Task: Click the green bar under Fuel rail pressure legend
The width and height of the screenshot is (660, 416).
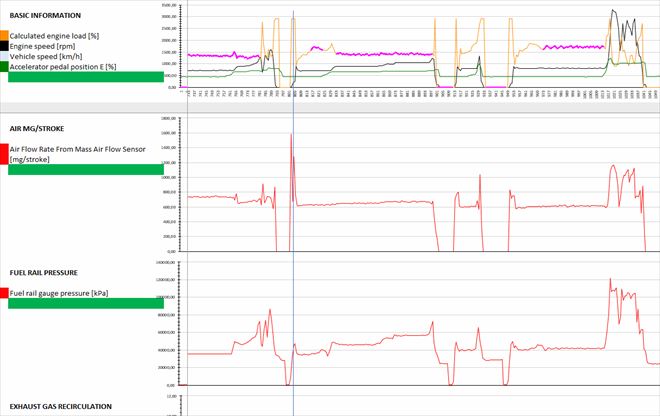Action: click(x=84, y=303)
